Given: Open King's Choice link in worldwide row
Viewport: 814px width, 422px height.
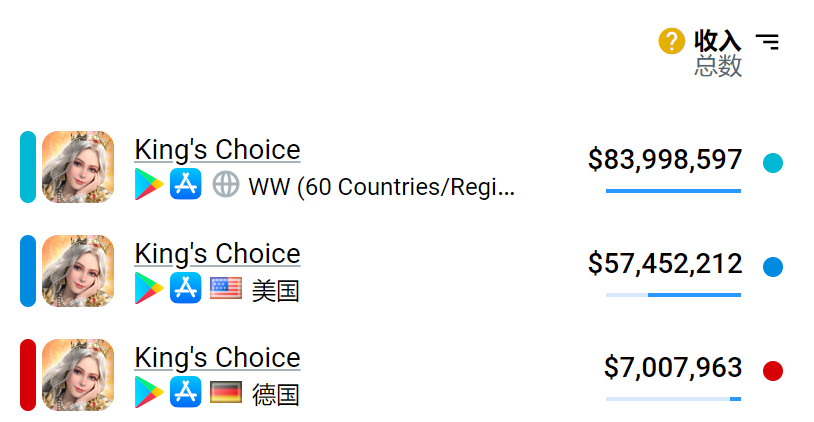Looking at the screenshot, I should point(217,150).
